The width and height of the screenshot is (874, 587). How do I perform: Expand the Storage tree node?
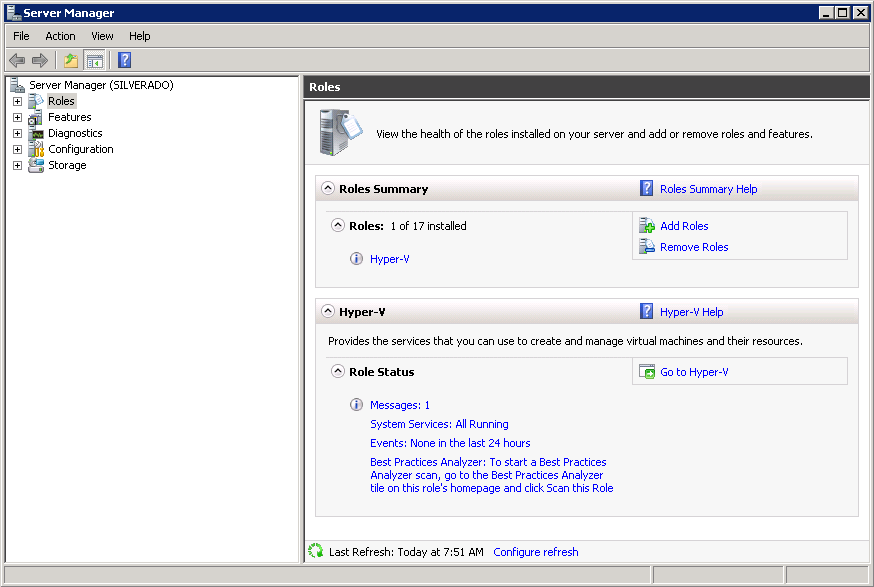[17, 166]
